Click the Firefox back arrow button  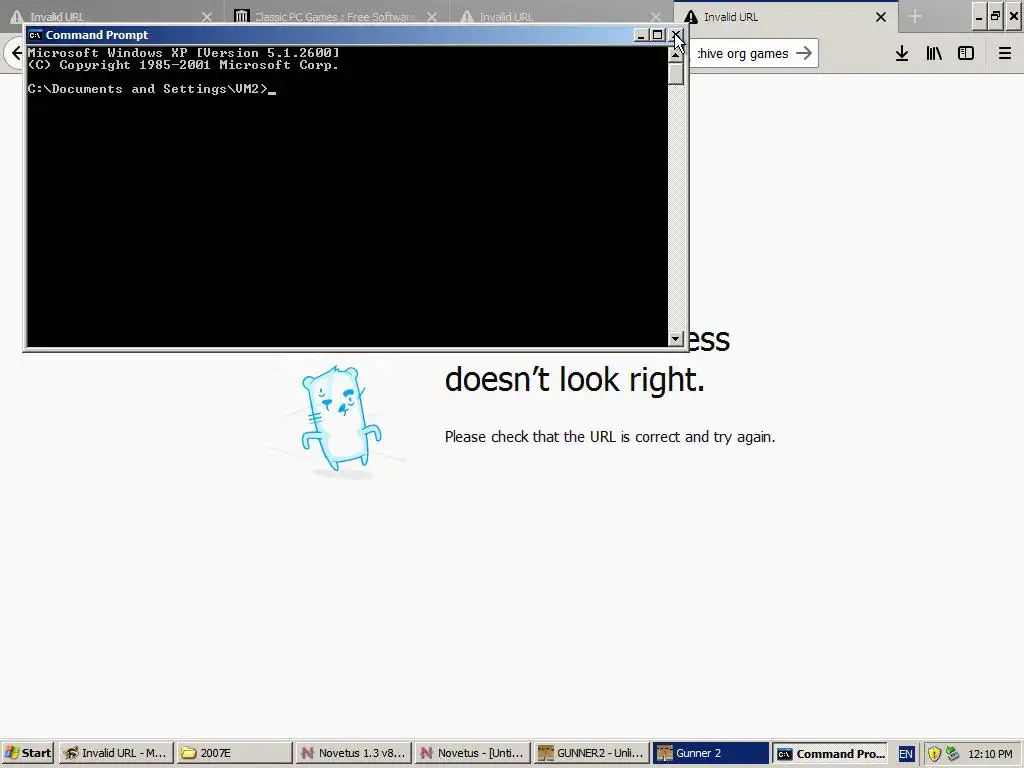point(16,54)
